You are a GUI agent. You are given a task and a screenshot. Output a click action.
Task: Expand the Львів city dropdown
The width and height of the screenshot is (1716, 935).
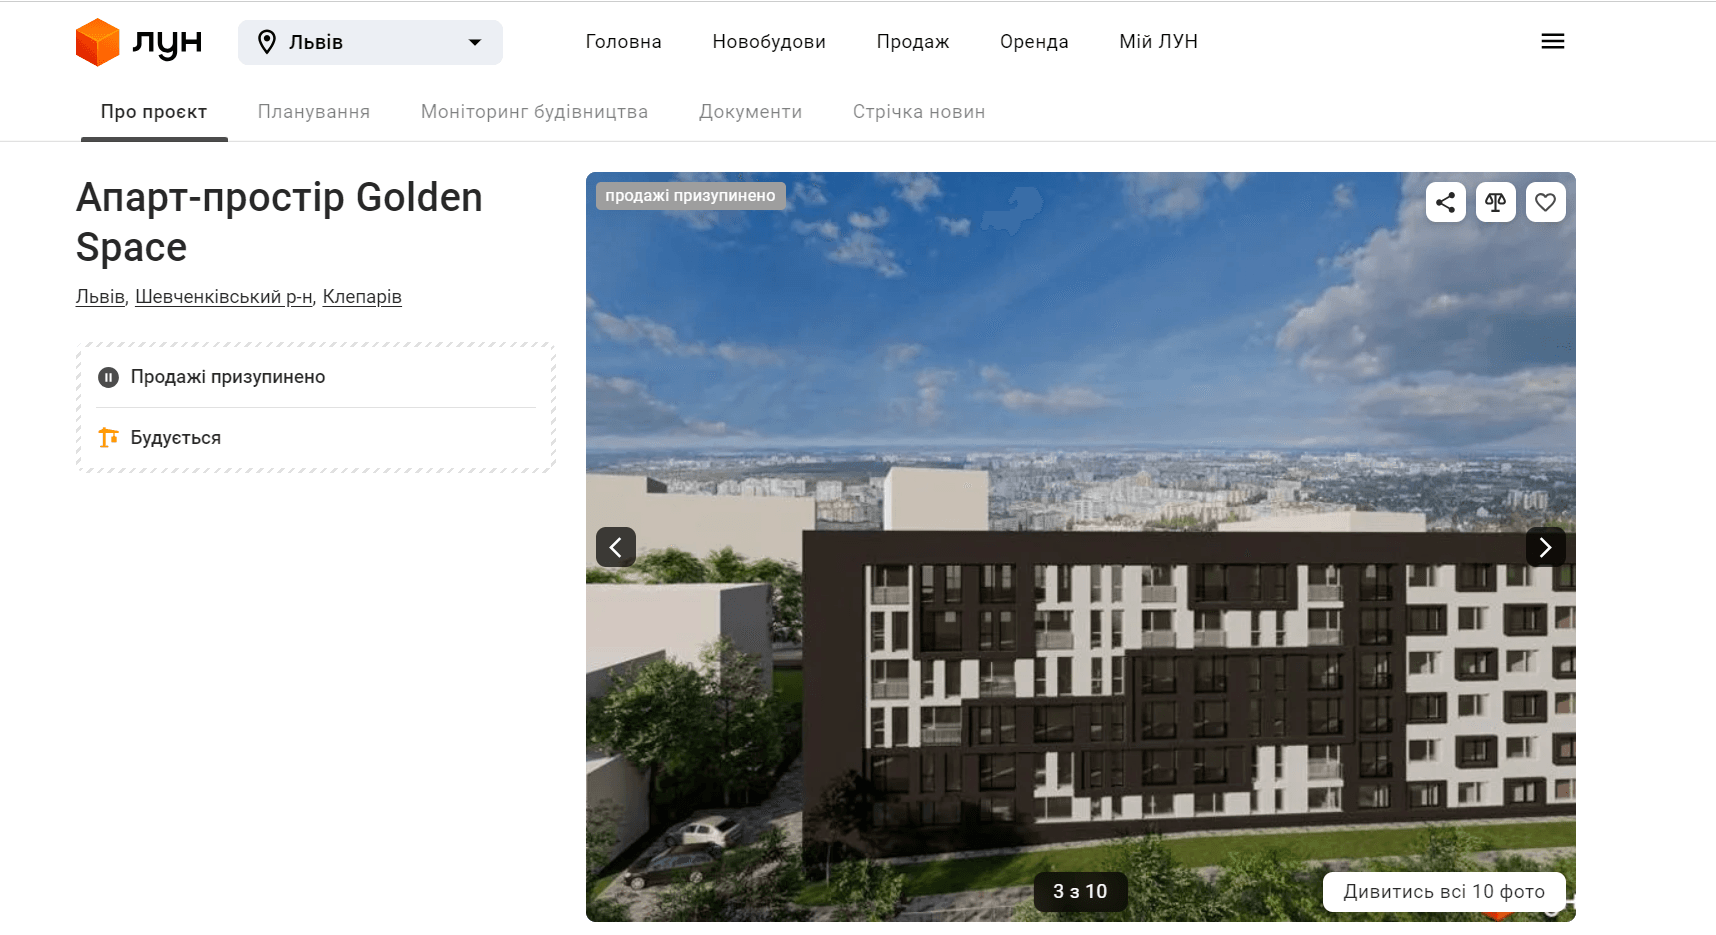474,42
